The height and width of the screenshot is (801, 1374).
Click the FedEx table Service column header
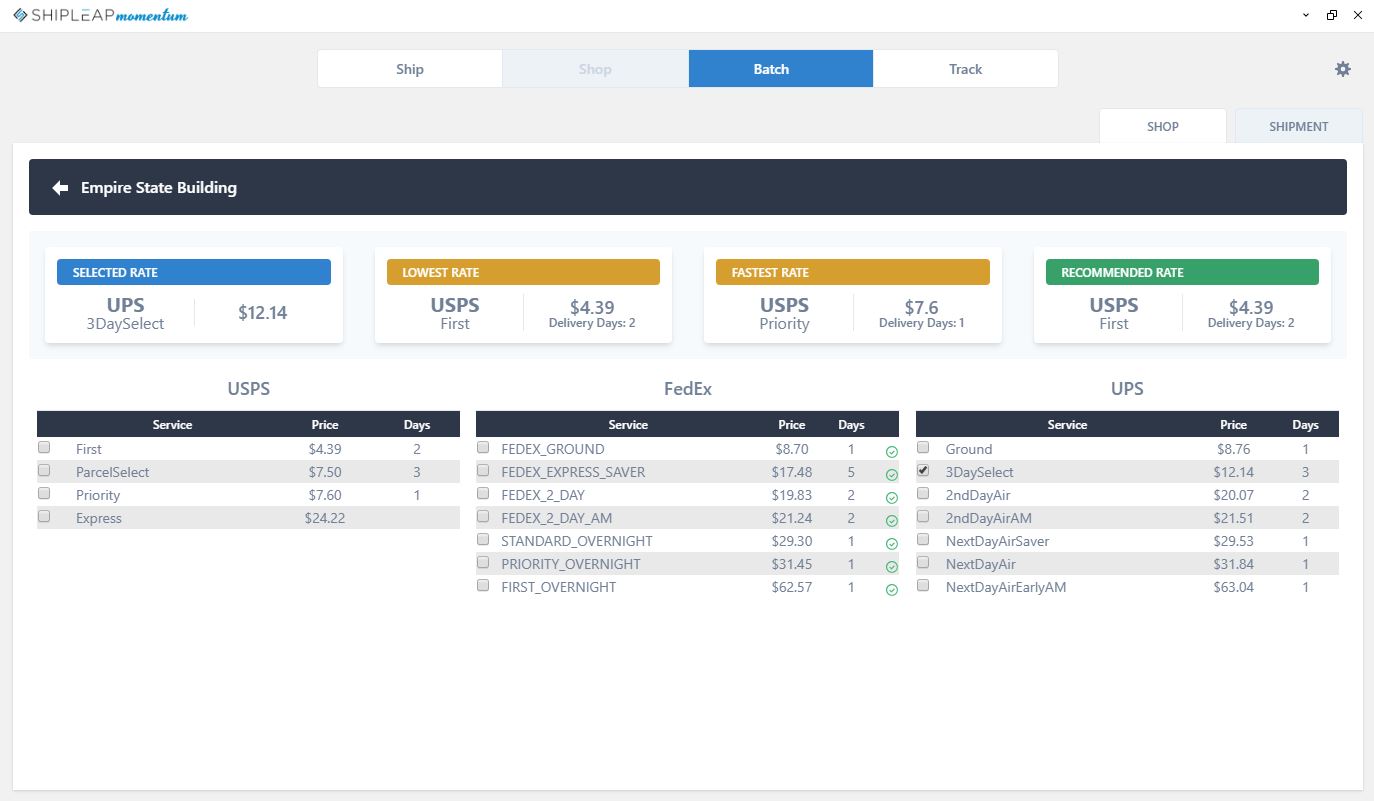[x=628, y=425]
